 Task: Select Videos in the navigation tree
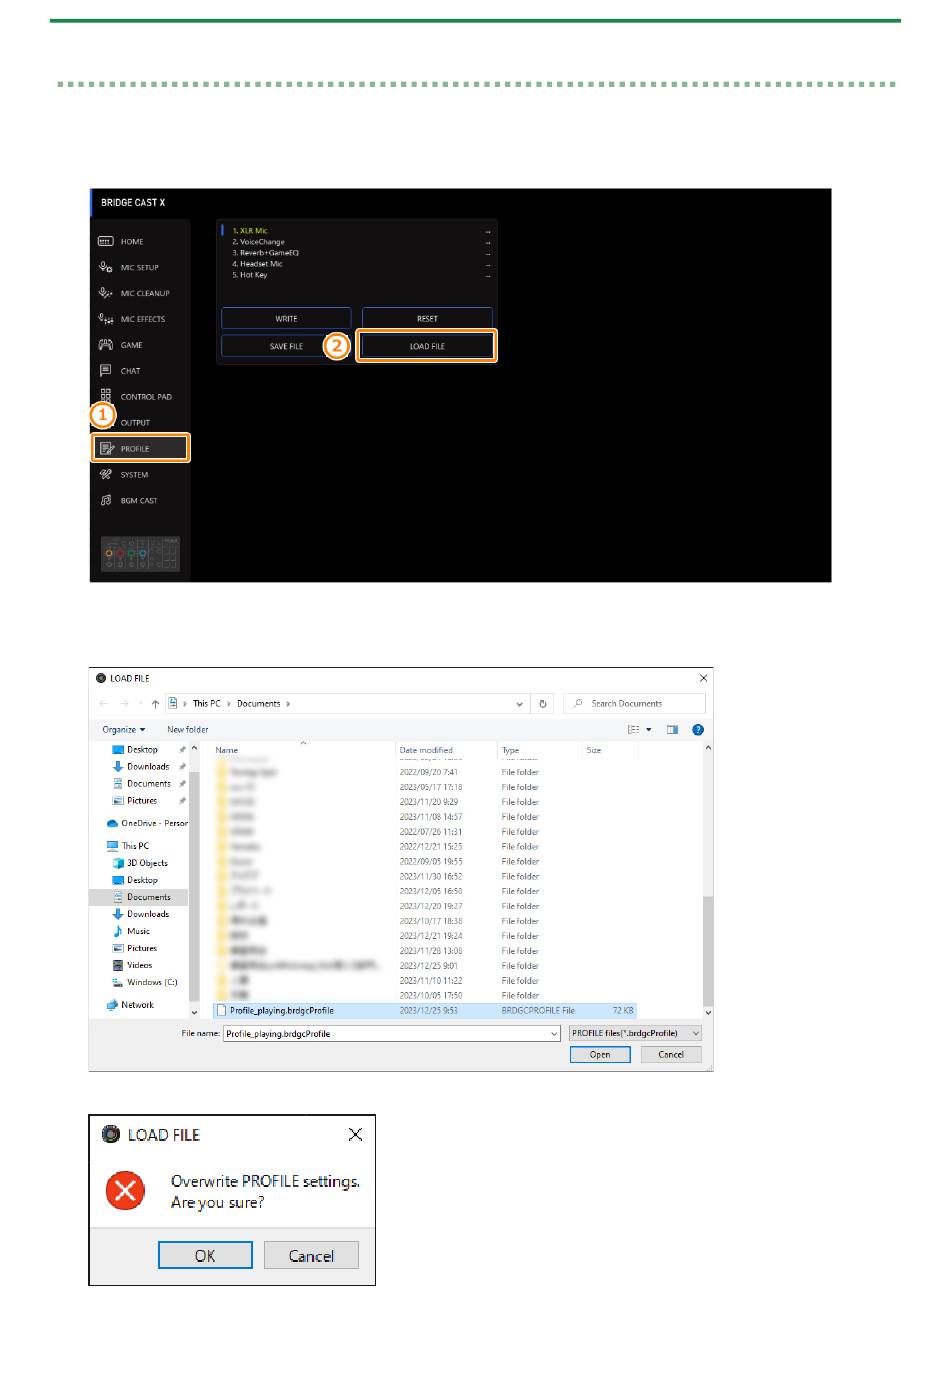click(x=139, y=966)
